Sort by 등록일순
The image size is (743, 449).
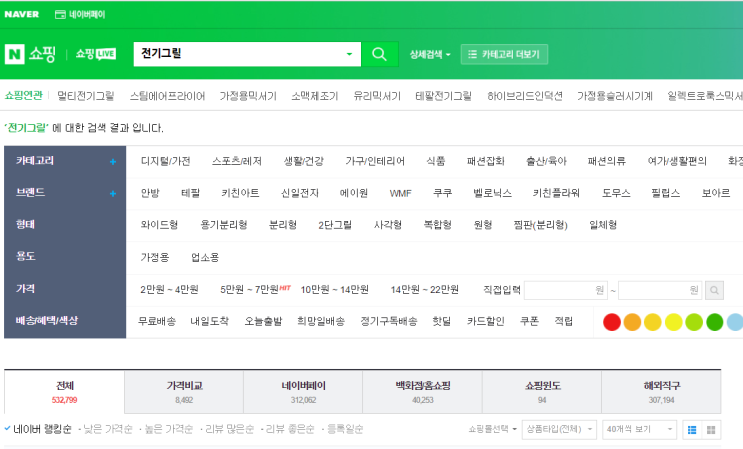pyautogui.click(x=345, y=429)
